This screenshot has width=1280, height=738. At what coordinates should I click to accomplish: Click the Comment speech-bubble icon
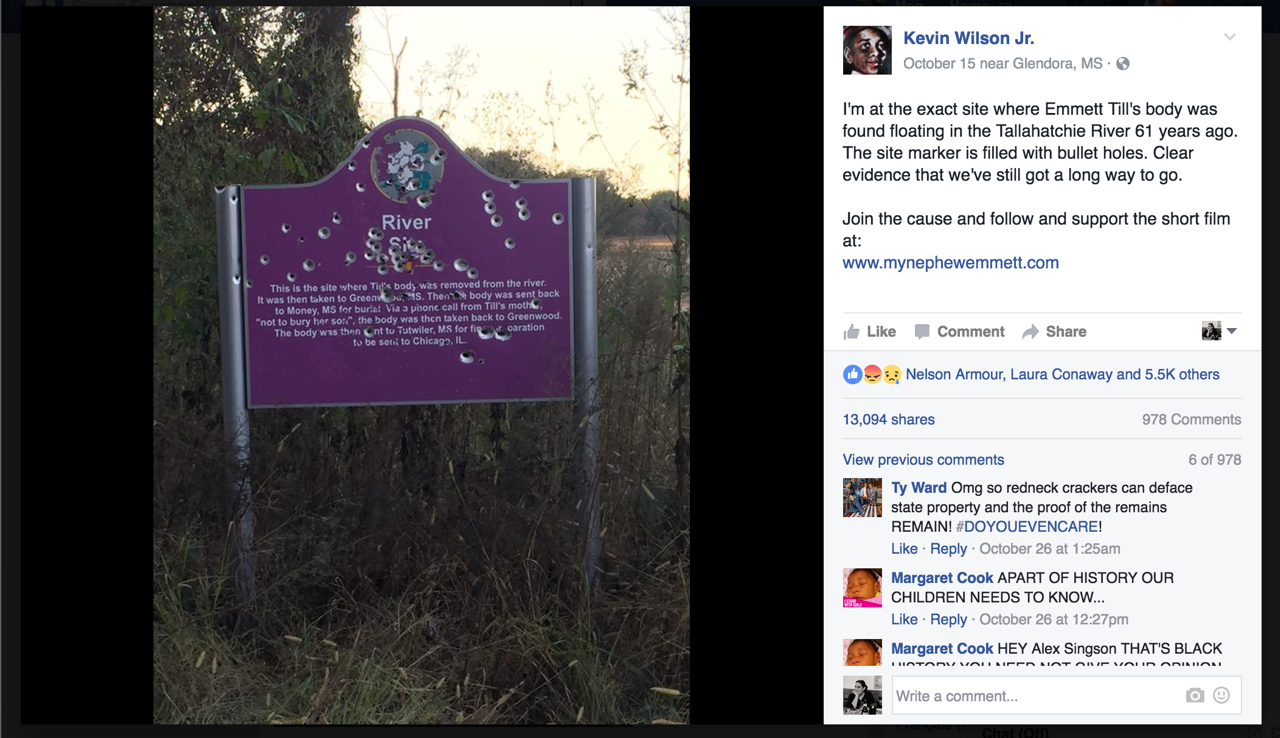click(x=922, y=332)
